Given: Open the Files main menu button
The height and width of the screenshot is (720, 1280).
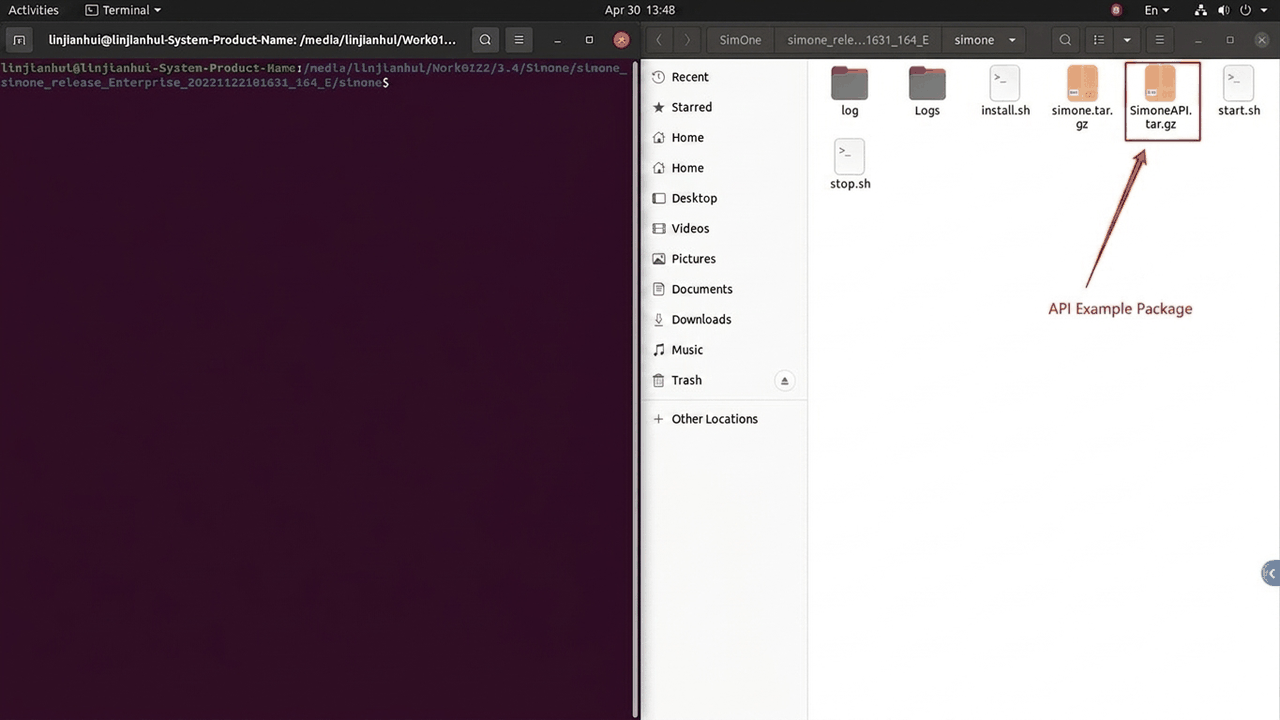Looking at the screenshot, I should click(1159, 40).
